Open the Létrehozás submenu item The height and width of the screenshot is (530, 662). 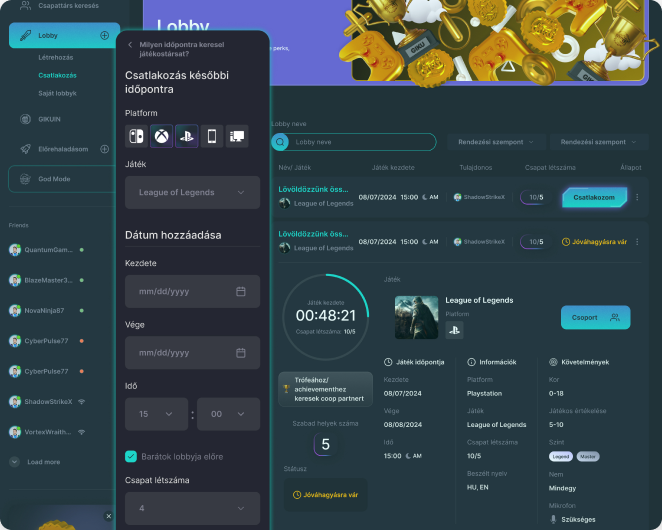[x=56, y=58]
